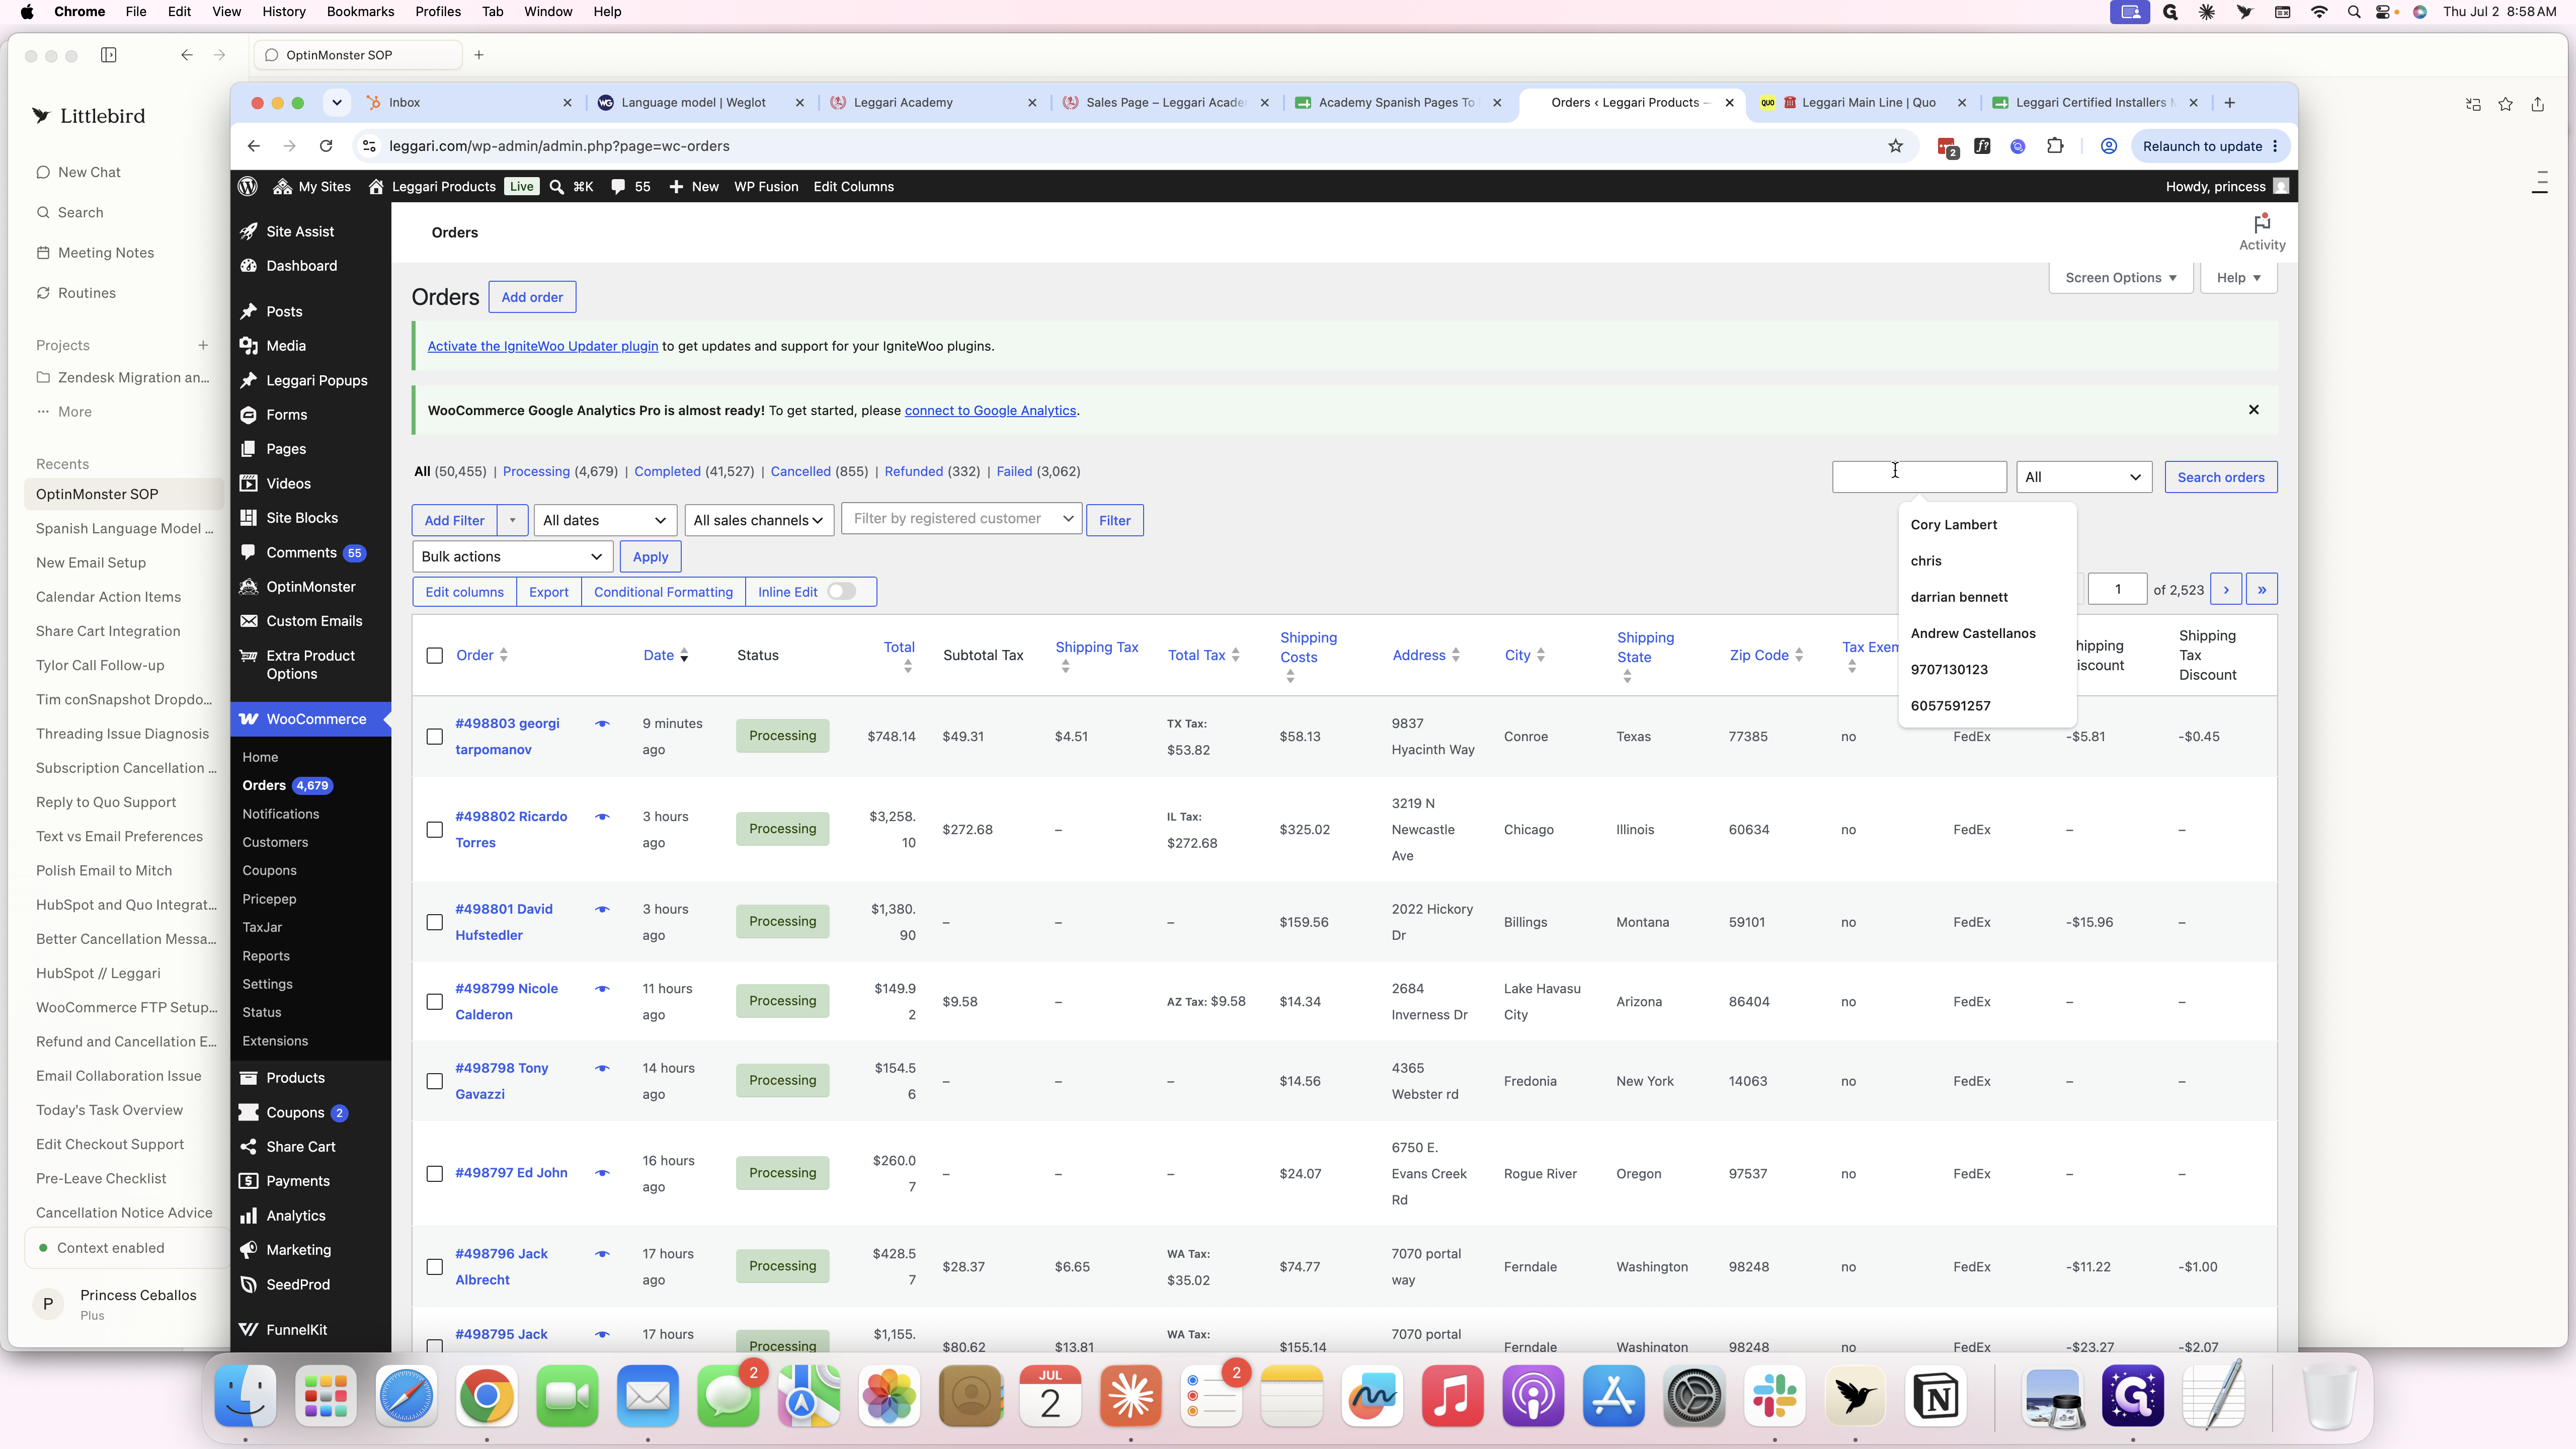Open the Activity flag icon
2576x1449 pixels.
(x=2262, y=223)
